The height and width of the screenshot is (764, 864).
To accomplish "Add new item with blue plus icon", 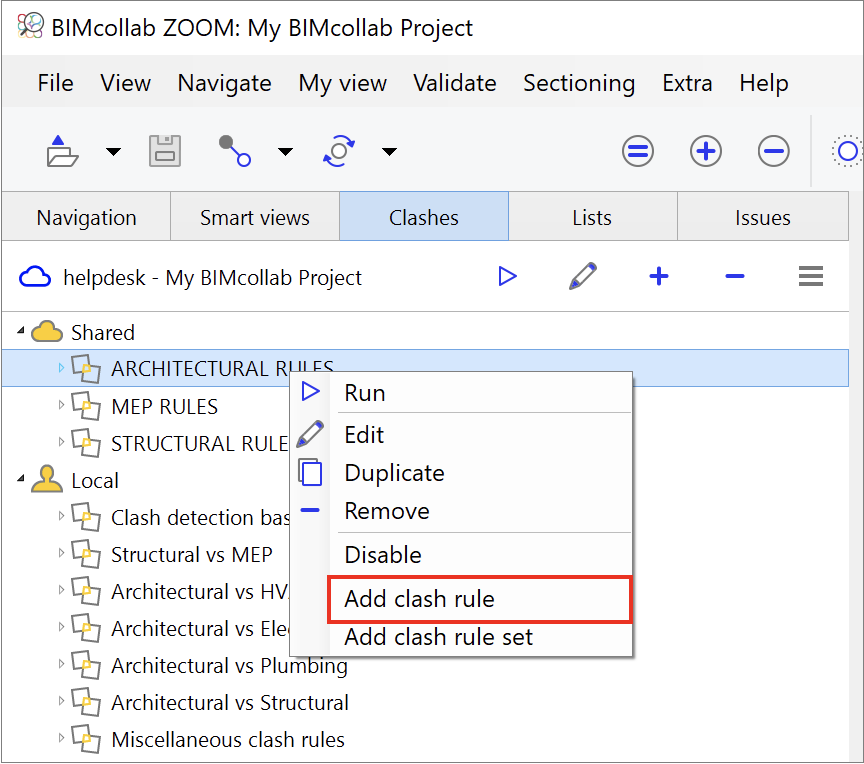I will point(658,277).
